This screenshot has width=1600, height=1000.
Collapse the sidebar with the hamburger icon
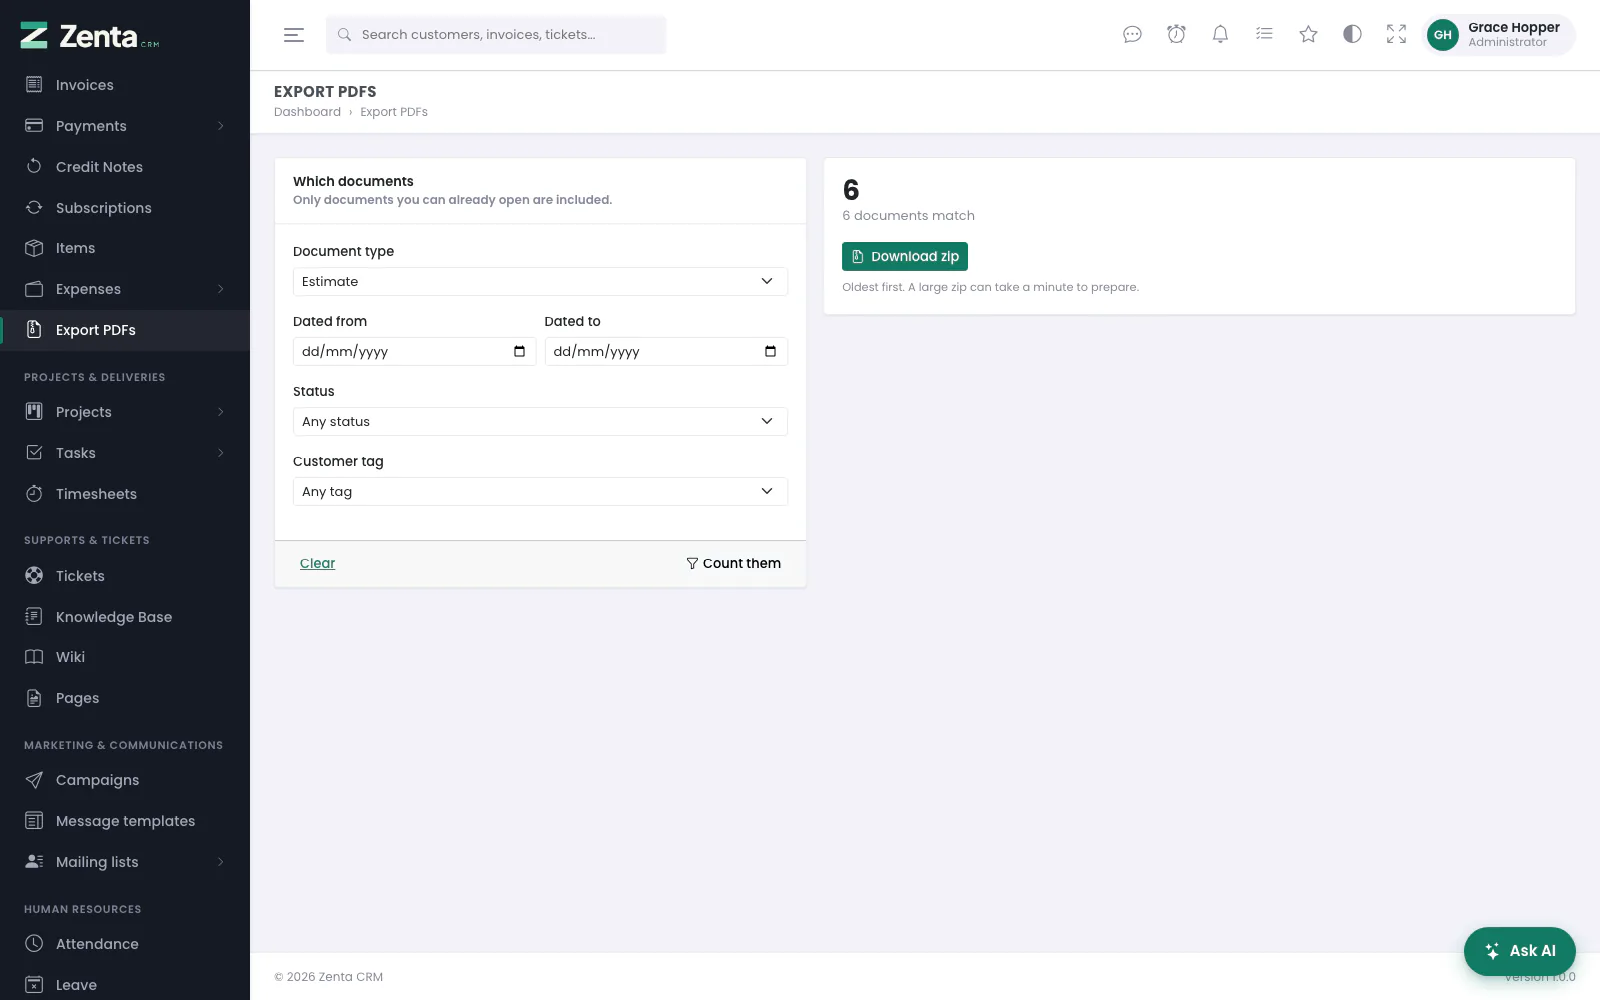(x=294, y=35)
